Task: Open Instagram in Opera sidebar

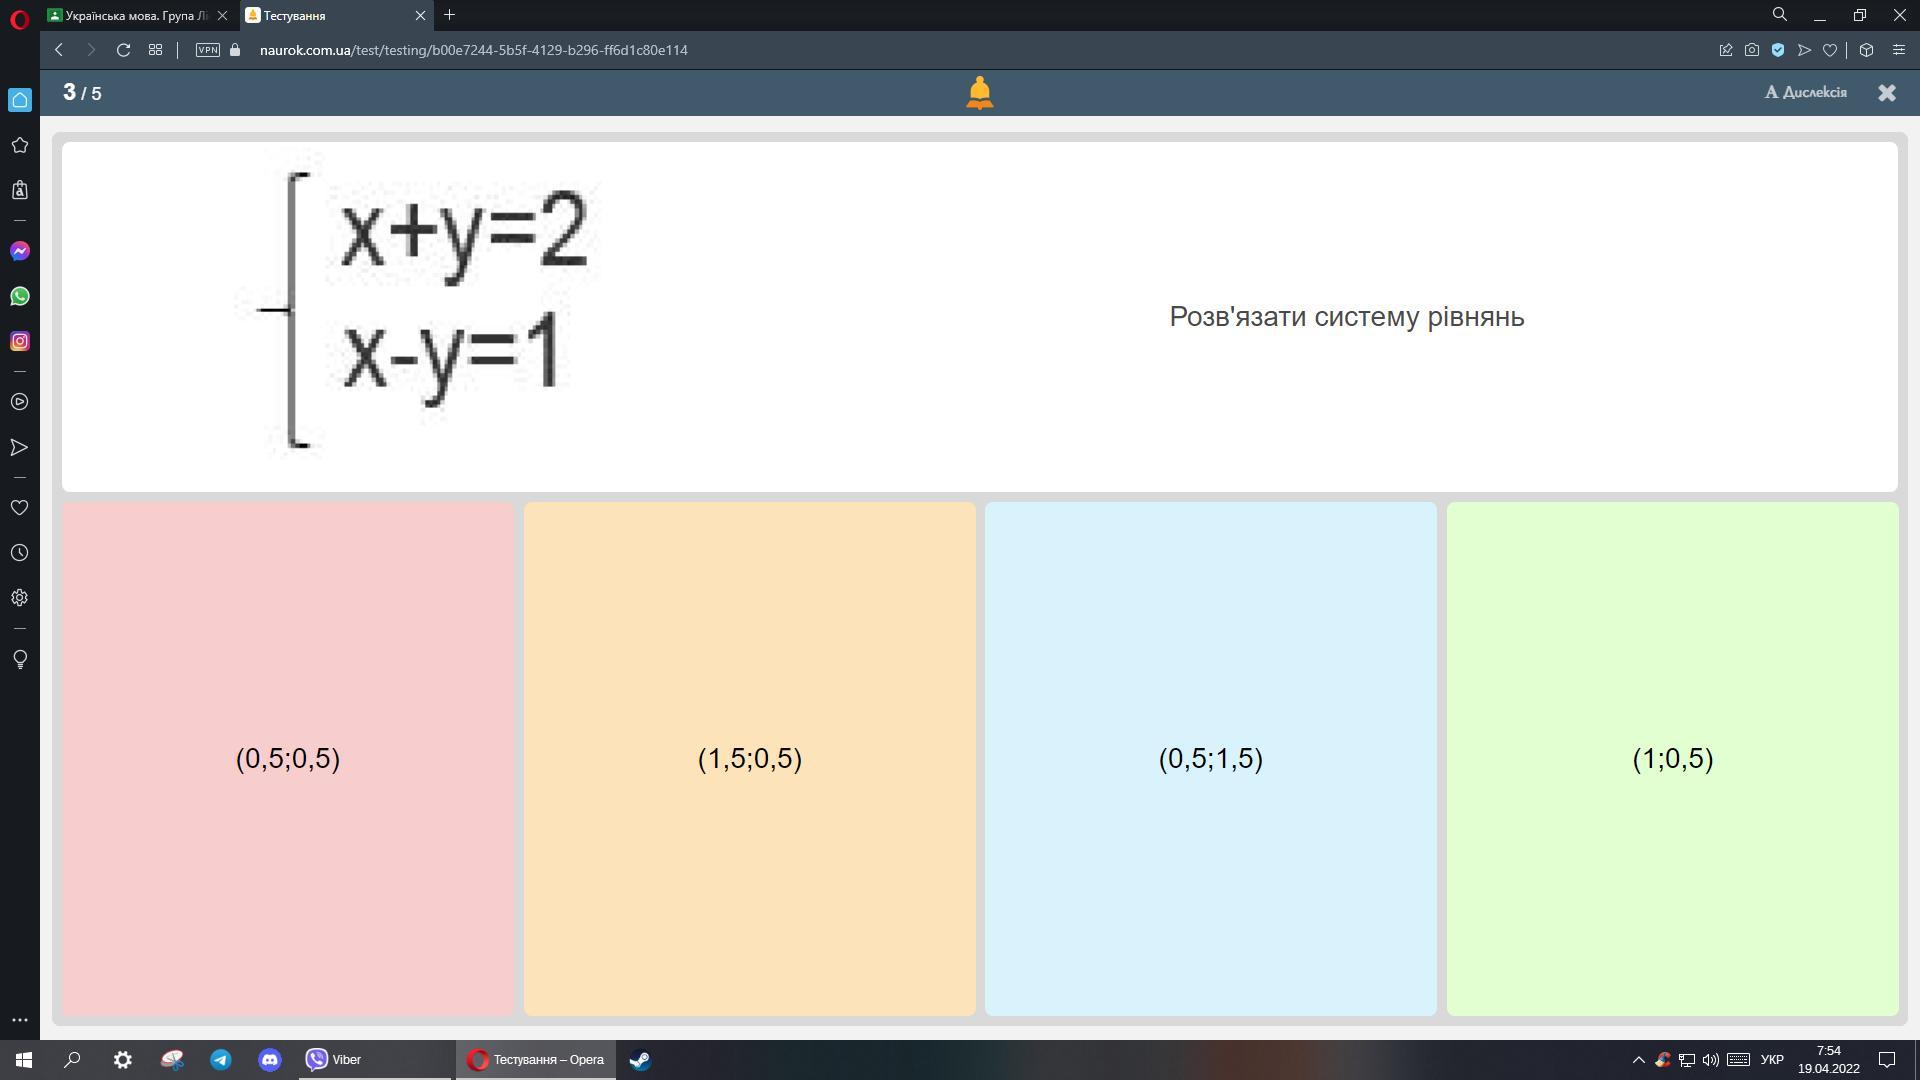Action: click(19, 341)
